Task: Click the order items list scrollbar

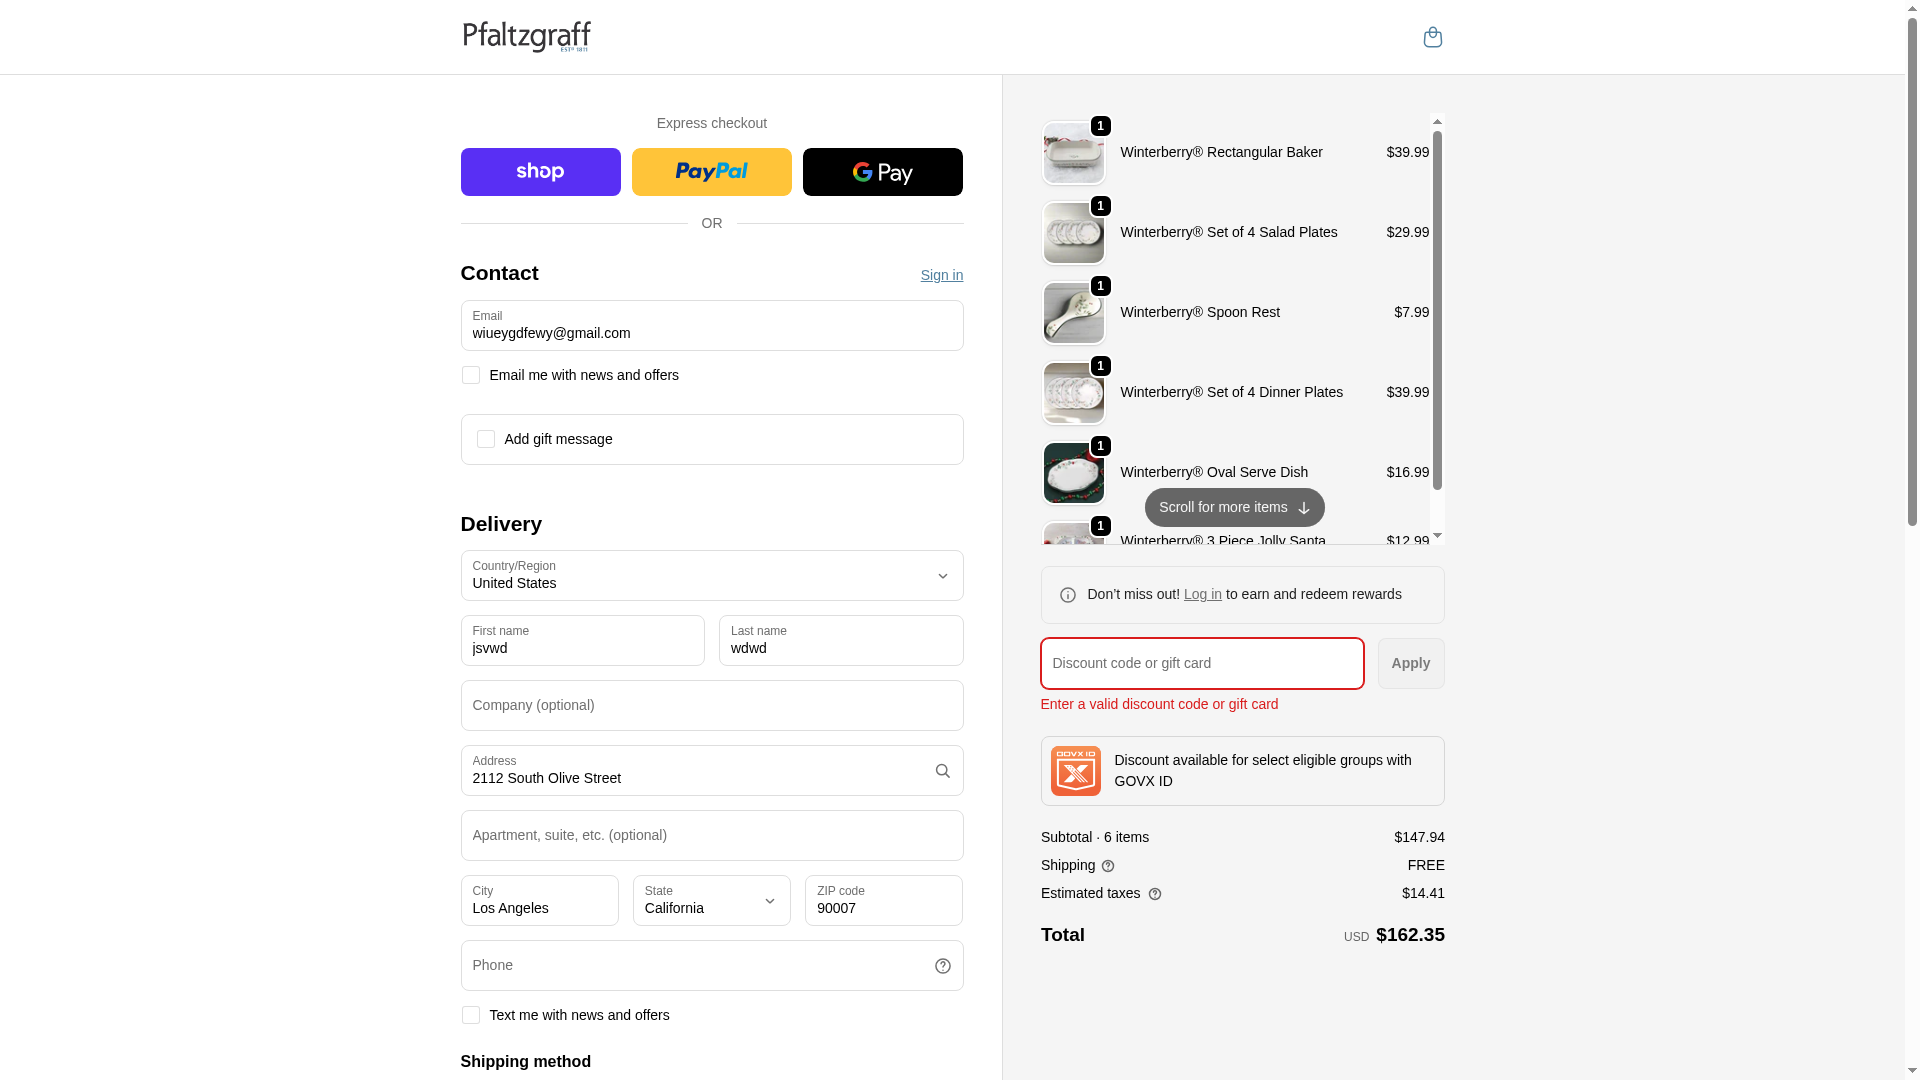Action: (x=1437, y=310)
